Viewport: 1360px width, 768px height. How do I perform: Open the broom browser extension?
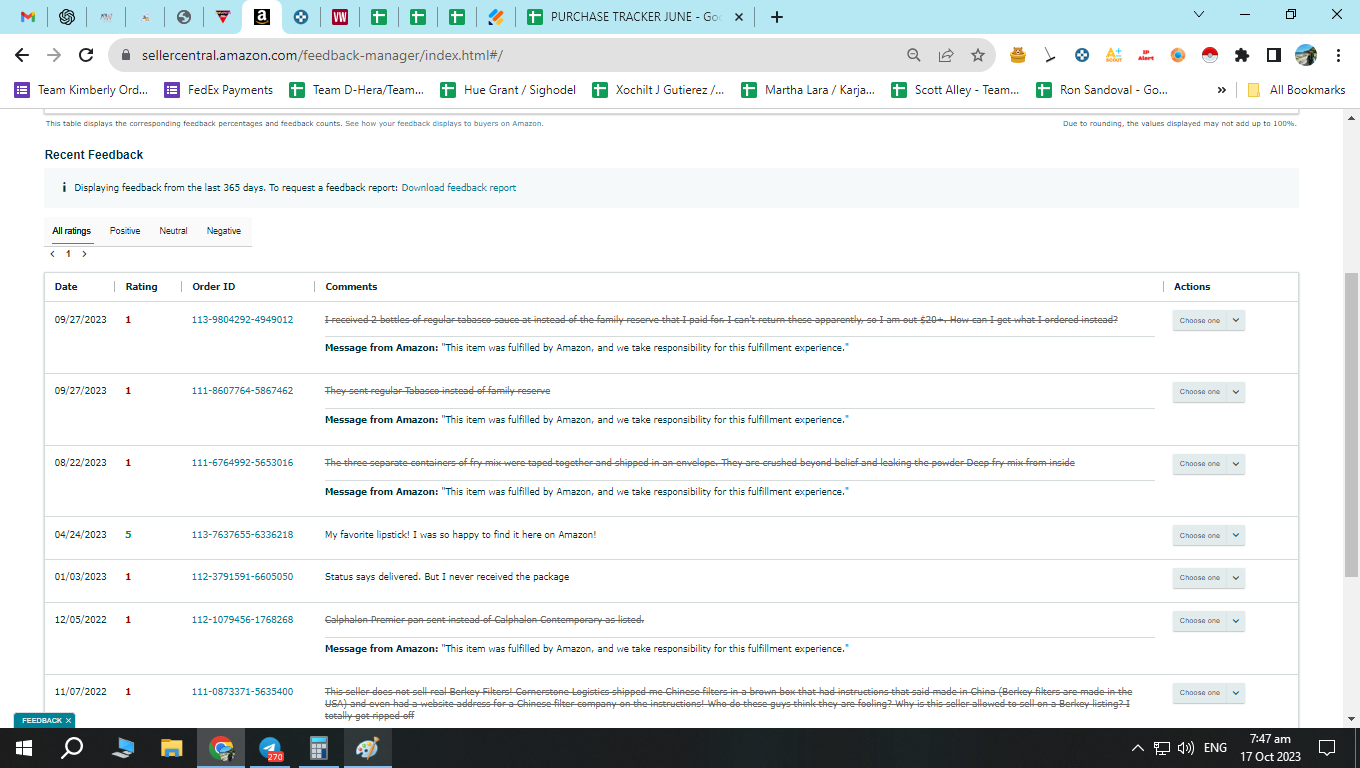click(1050, 55)
